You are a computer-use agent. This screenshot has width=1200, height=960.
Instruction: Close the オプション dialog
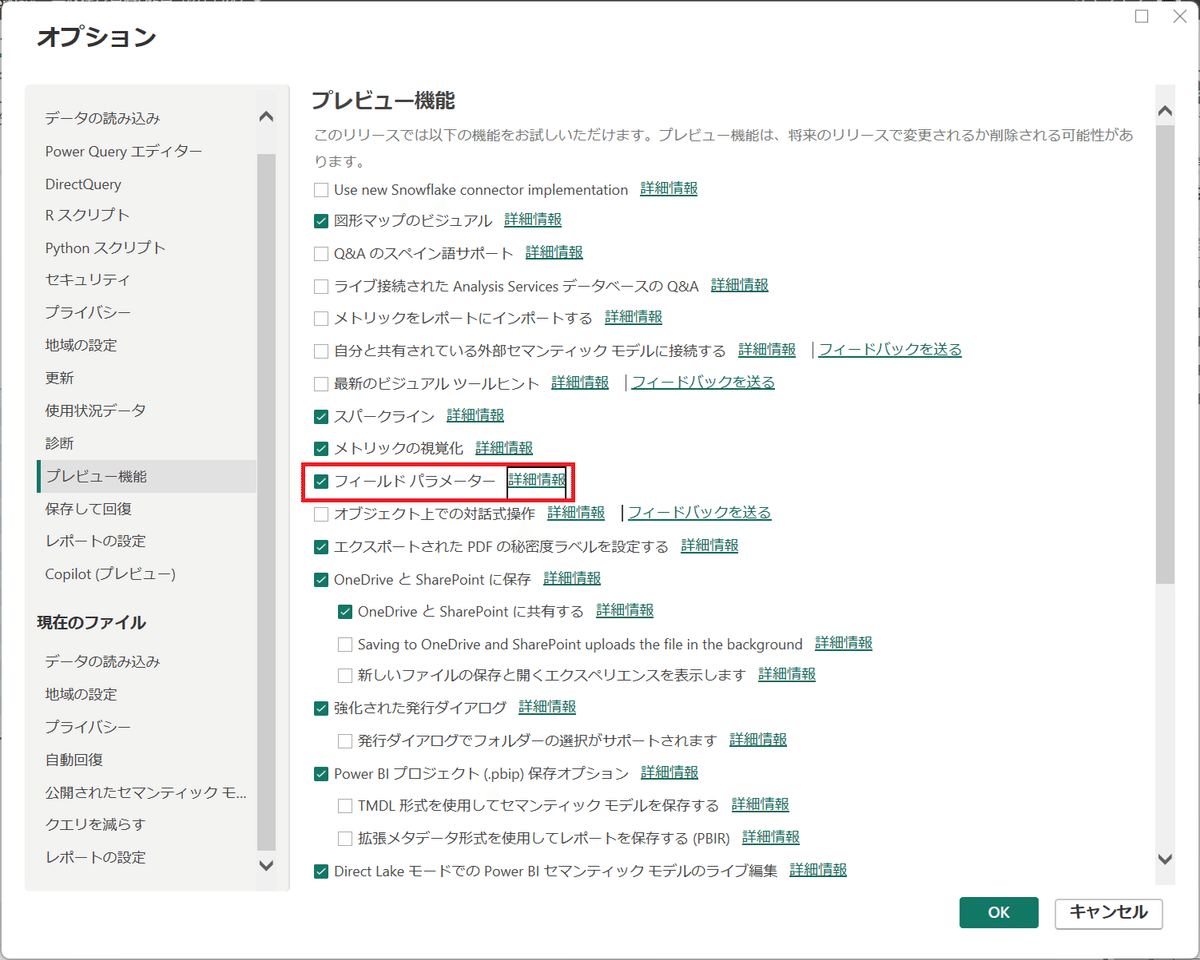pos(1180,17)
